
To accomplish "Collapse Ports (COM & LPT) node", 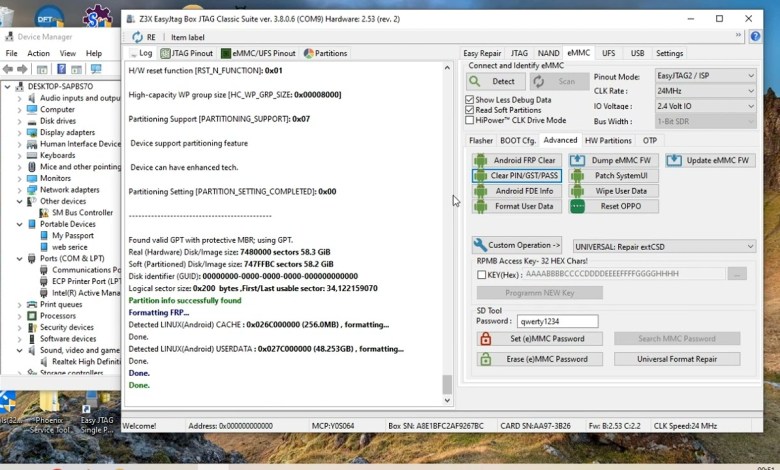I will [19, 259].
